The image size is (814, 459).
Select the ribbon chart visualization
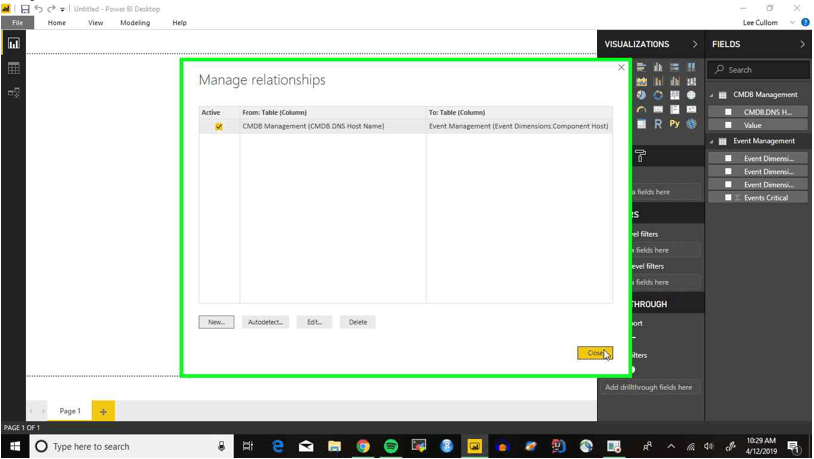click(691, 82)
